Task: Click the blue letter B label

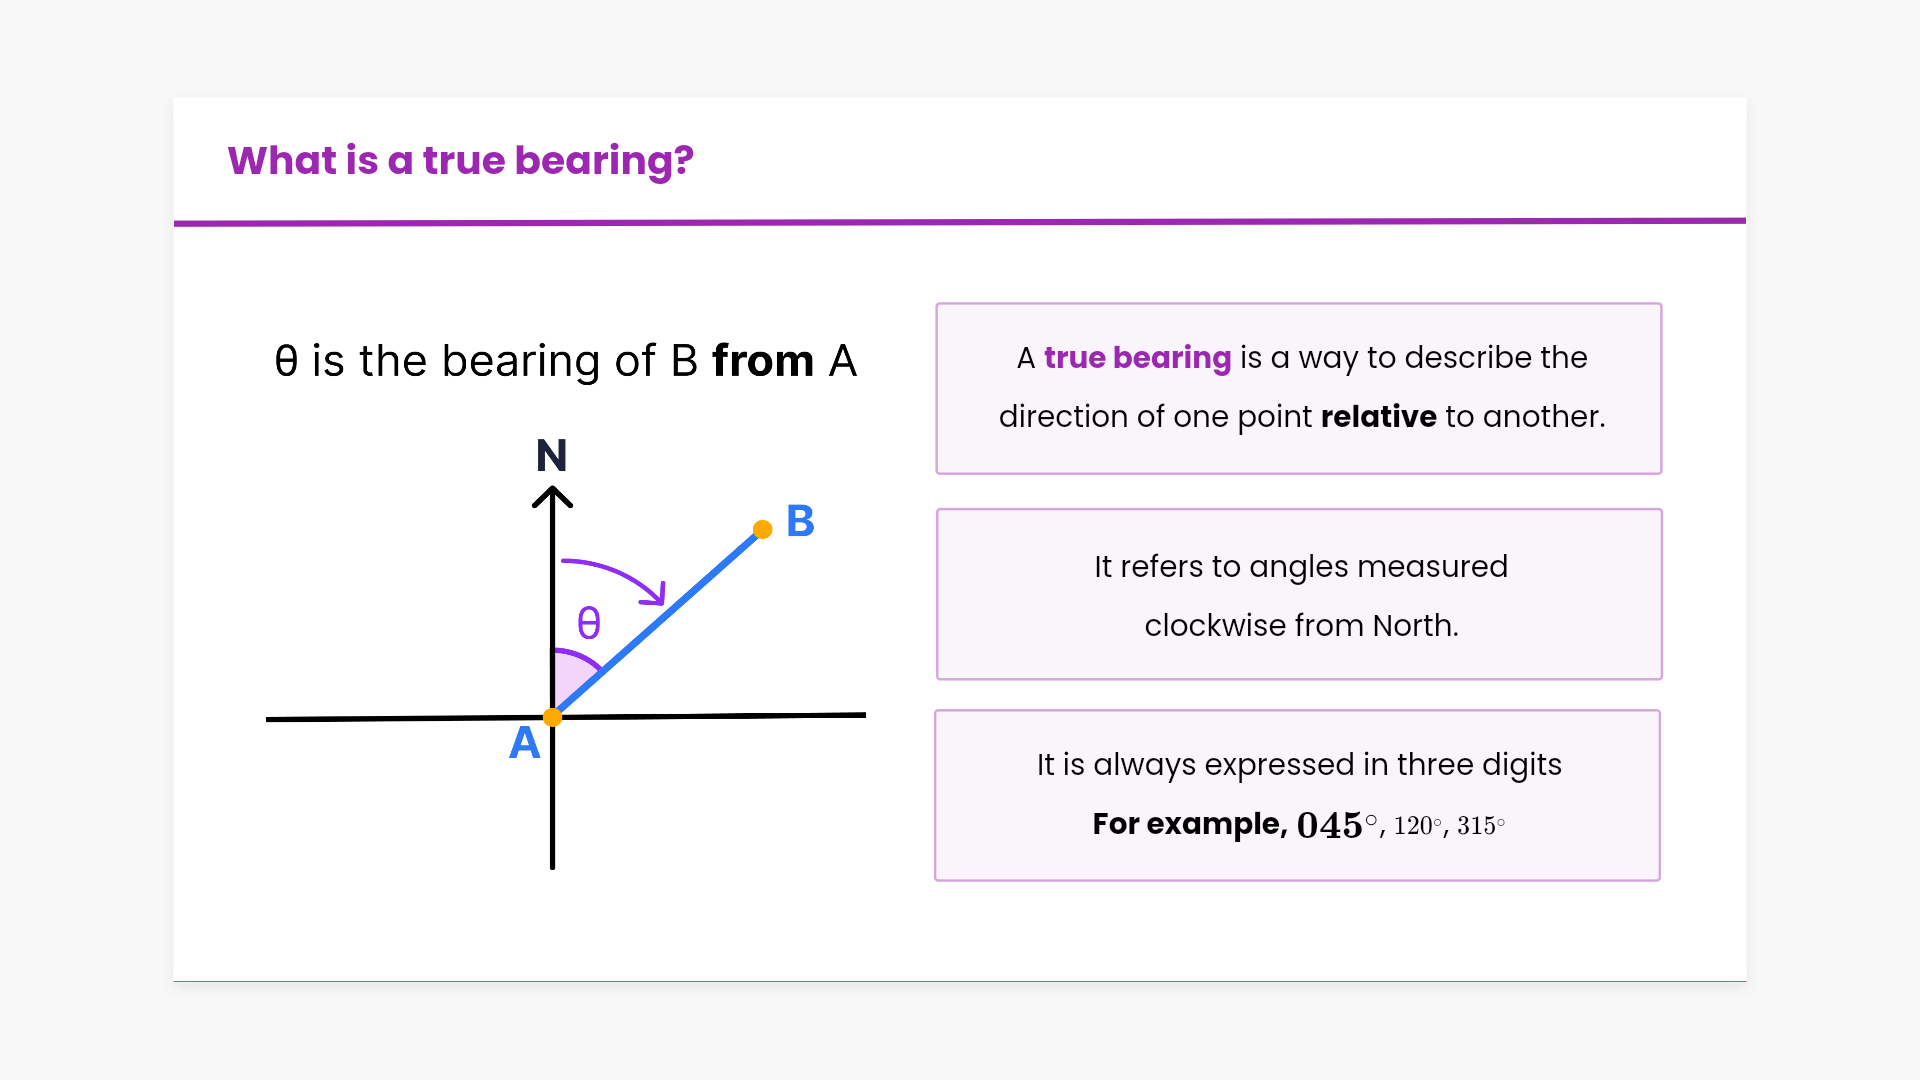Action: point(800,521)
